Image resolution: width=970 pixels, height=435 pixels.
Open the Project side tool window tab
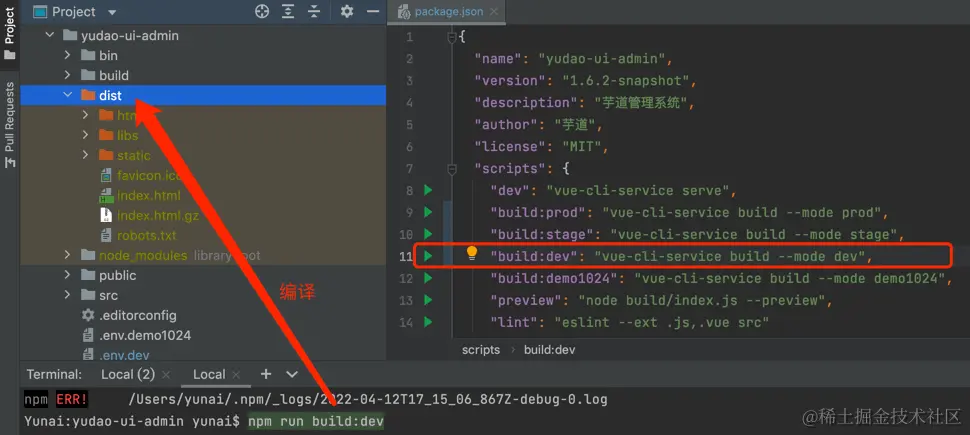9,31
